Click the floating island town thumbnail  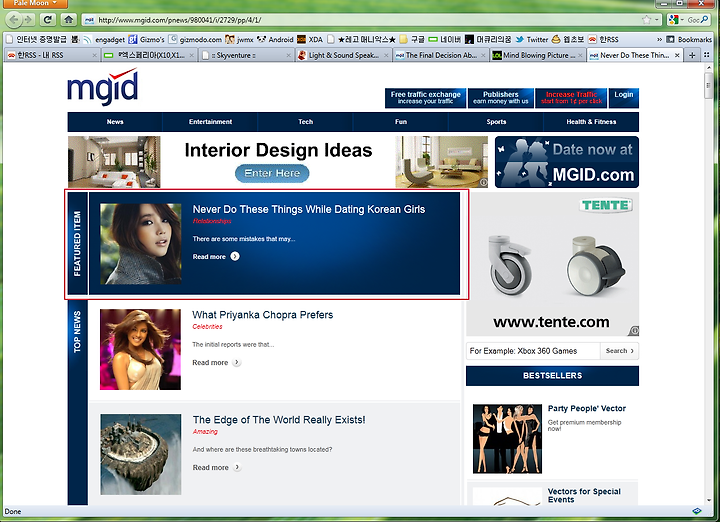coord(141,454)
